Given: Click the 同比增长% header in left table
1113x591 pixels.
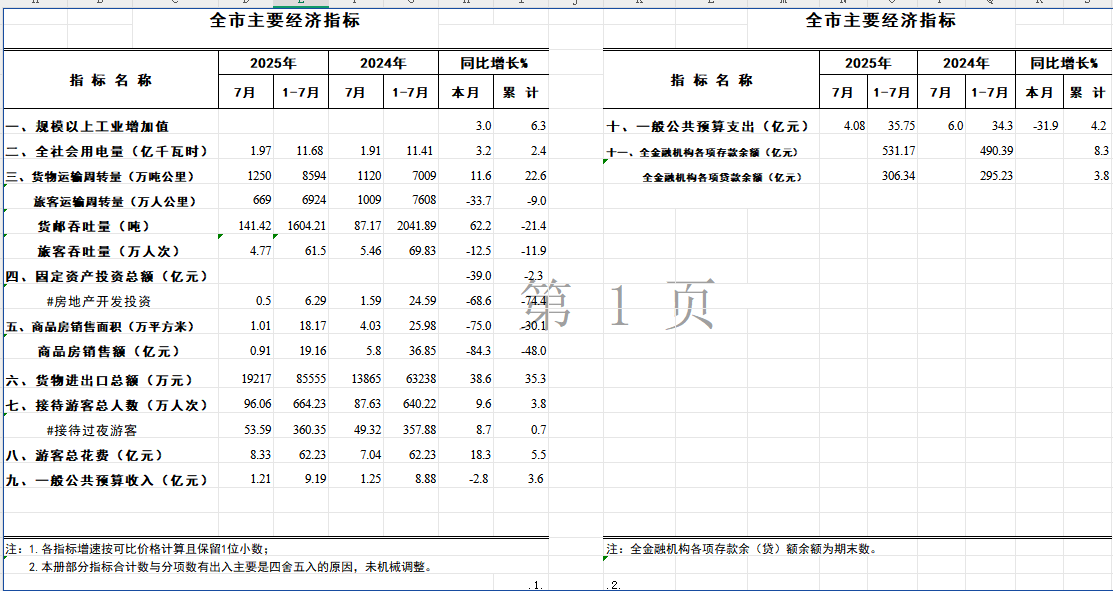Looking at the screenshot, I should (494, 63).
